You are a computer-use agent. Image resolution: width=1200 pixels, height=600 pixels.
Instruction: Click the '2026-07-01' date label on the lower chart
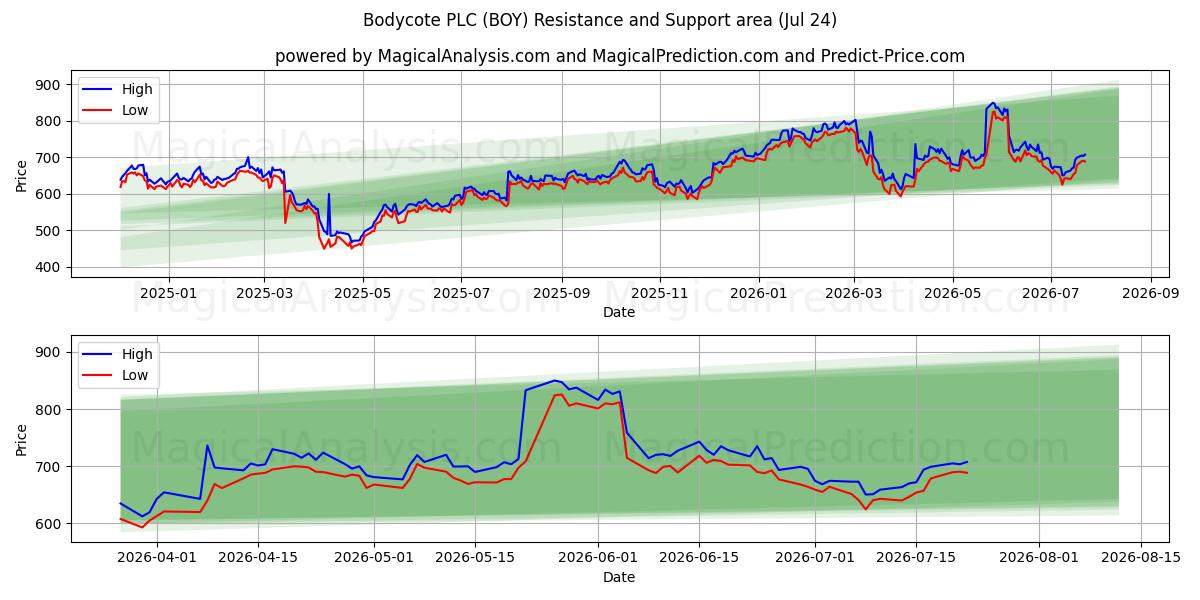(x=814, y=558)
